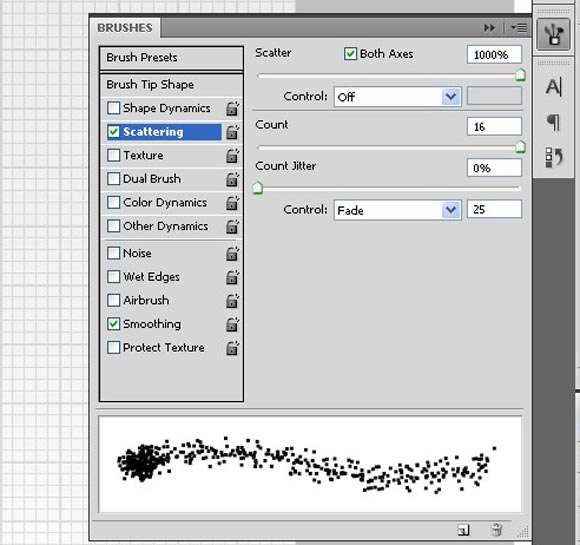This screenshot has width=580, height=545.
Task: Select the Color Dynamics options label
Action: coord(165,203)
